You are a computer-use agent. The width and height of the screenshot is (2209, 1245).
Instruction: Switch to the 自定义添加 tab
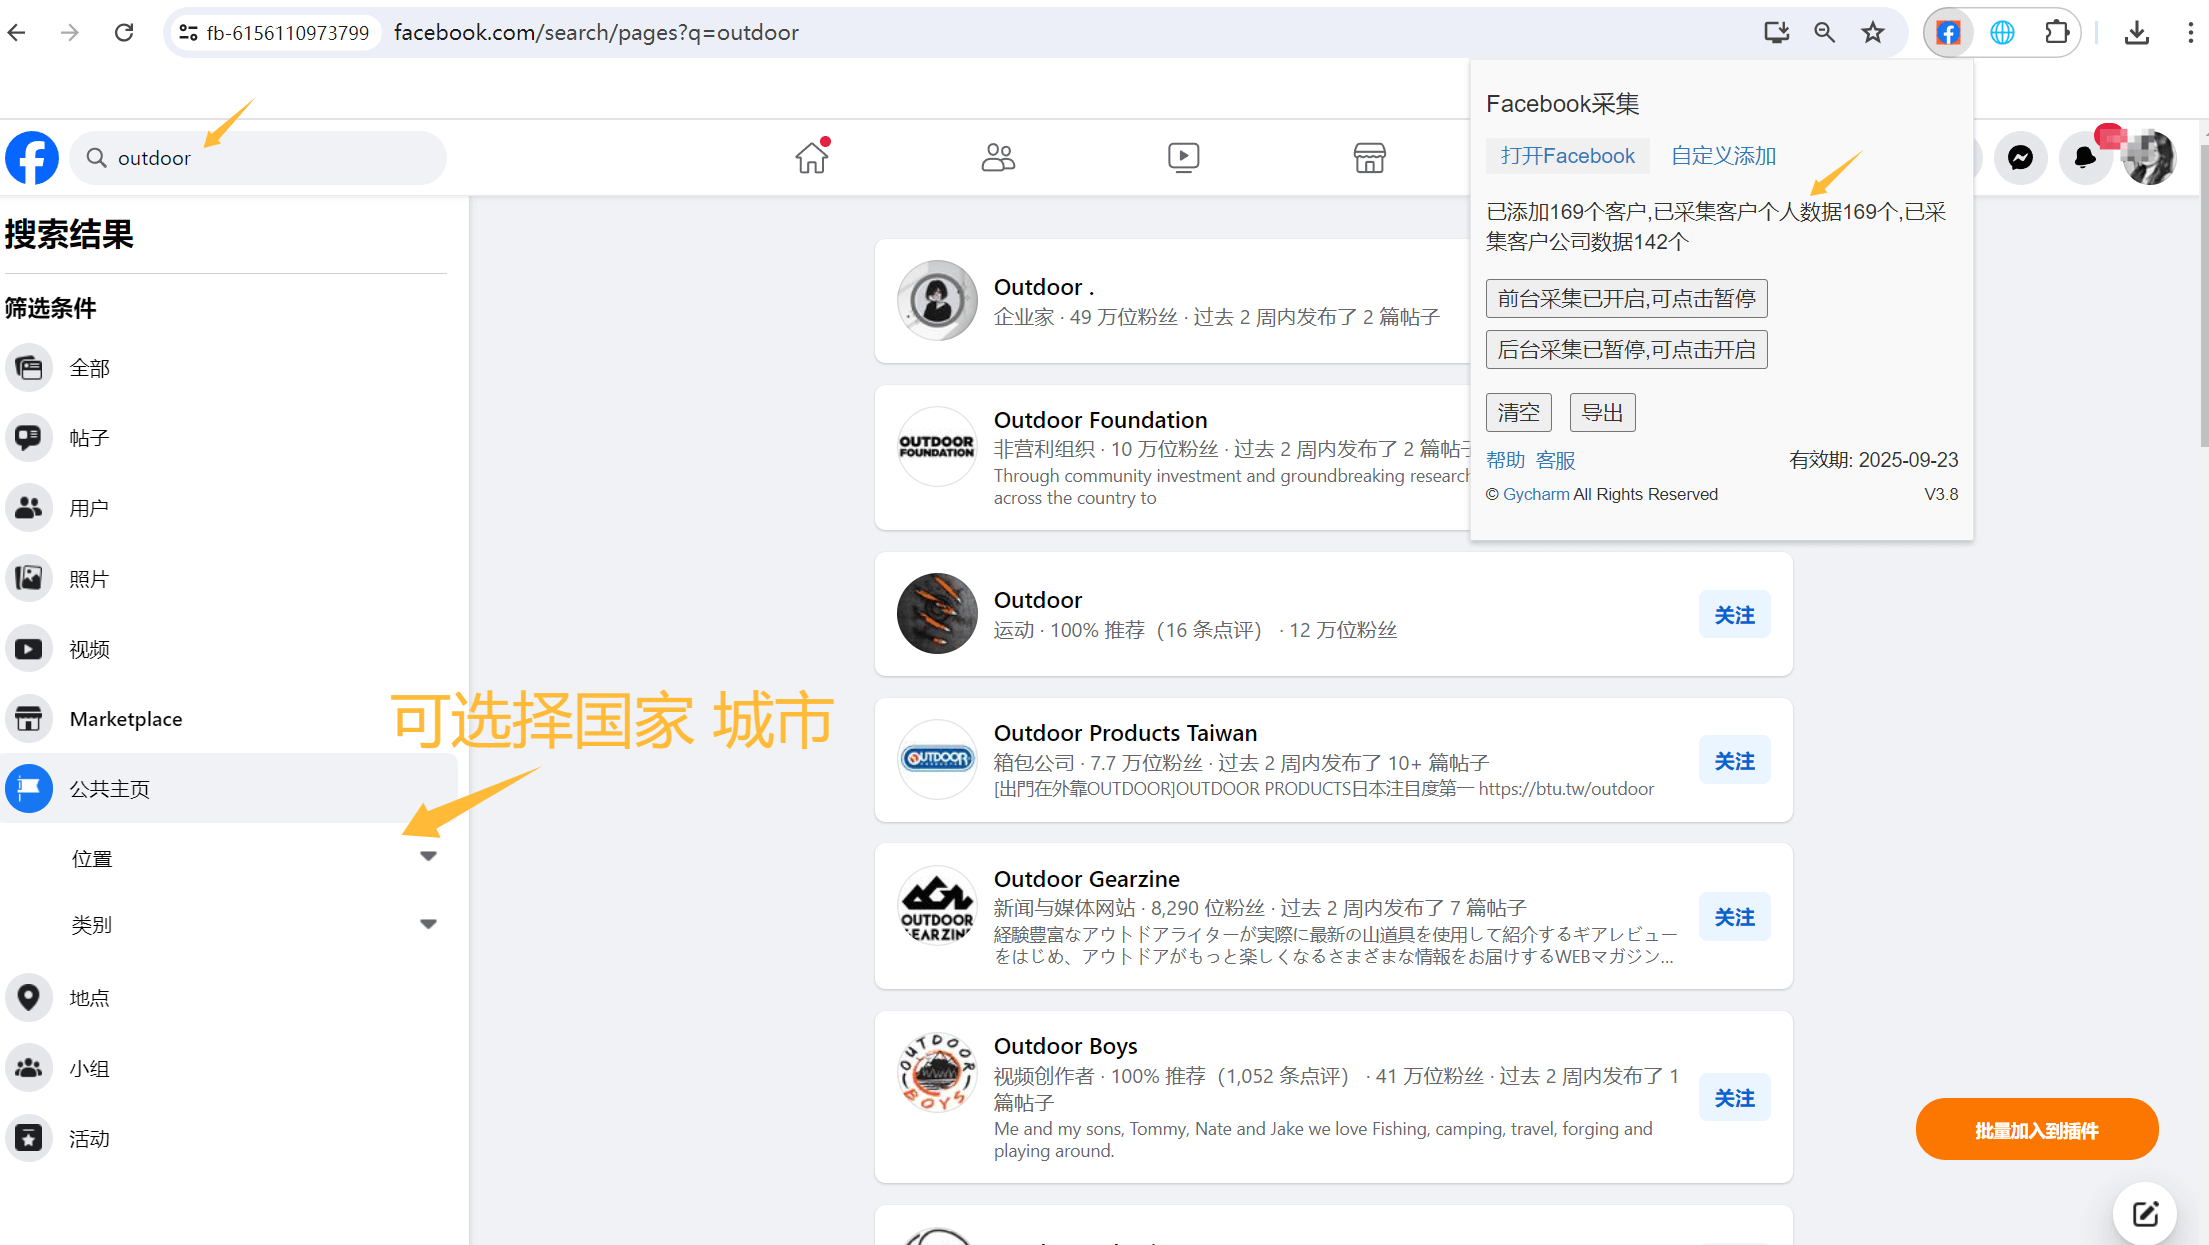[1723, 156]
